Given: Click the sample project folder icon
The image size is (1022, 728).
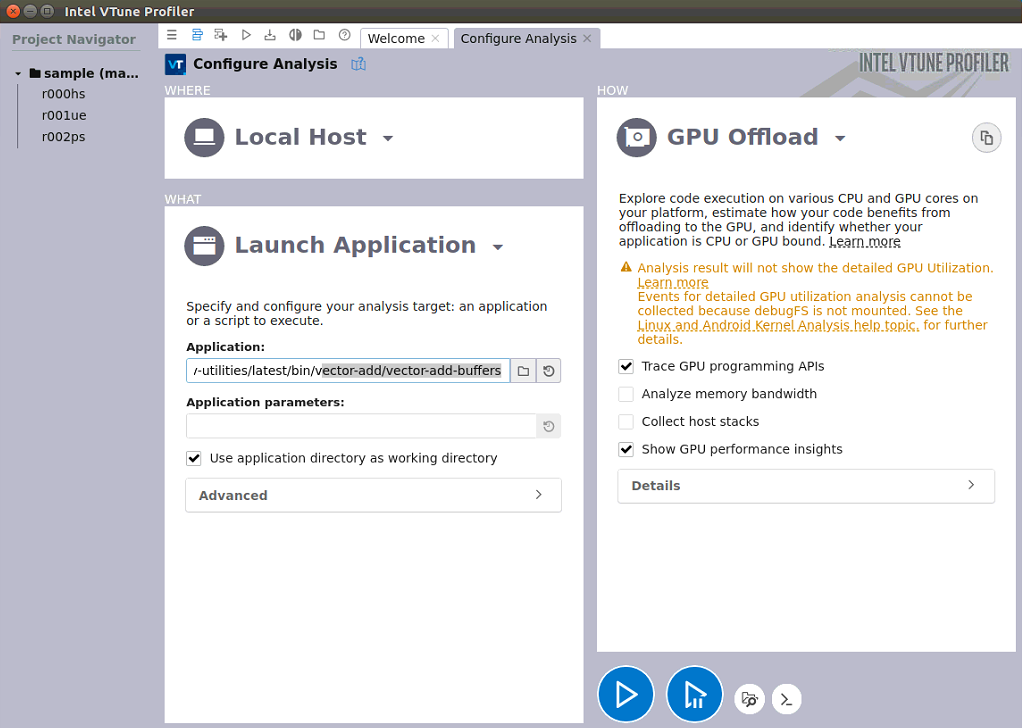Looking at the screenshot, I should [x=35, y=73].
